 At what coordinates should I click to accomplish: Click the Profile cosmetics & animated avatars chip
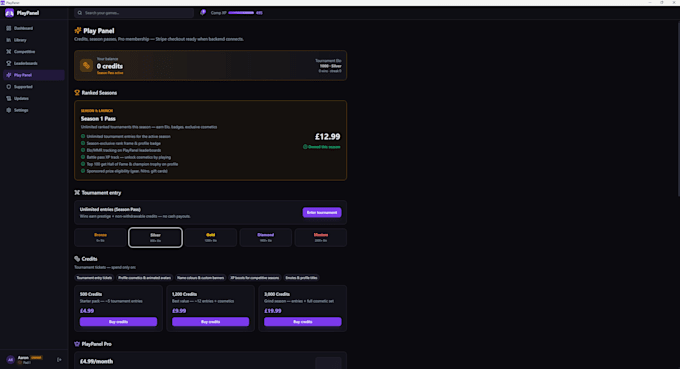(144, 278)
